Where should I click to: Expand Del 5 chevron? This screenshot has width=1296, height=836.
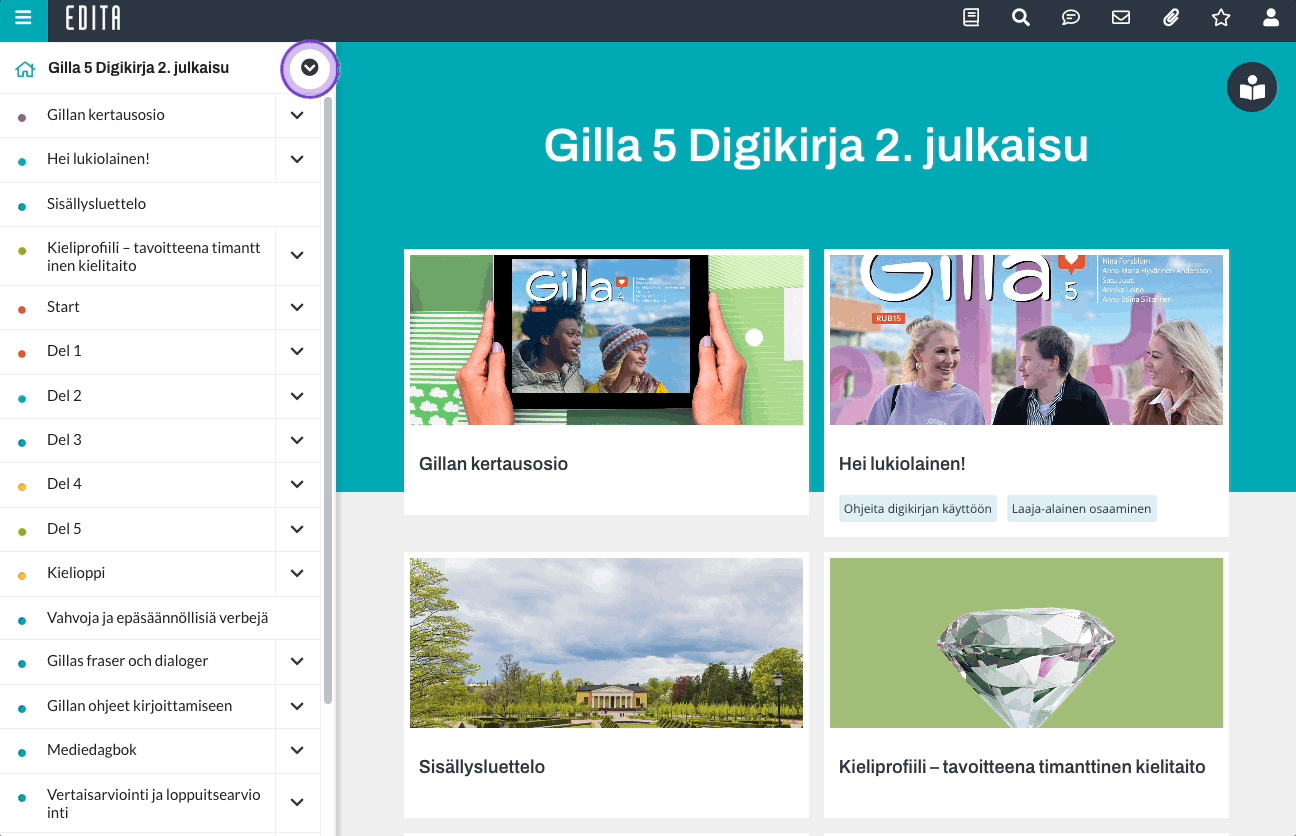coord(297,528)
